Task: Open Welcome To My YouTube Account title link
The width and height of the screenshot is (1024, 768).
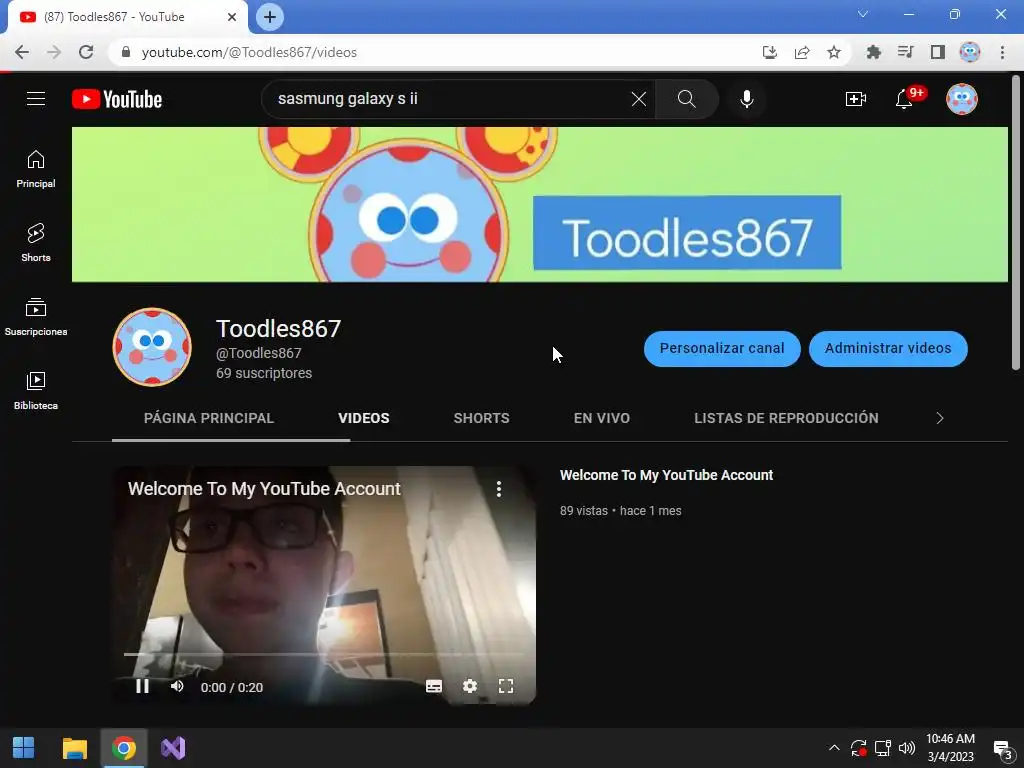Action: pyautogui.click(x=666, y=475)
